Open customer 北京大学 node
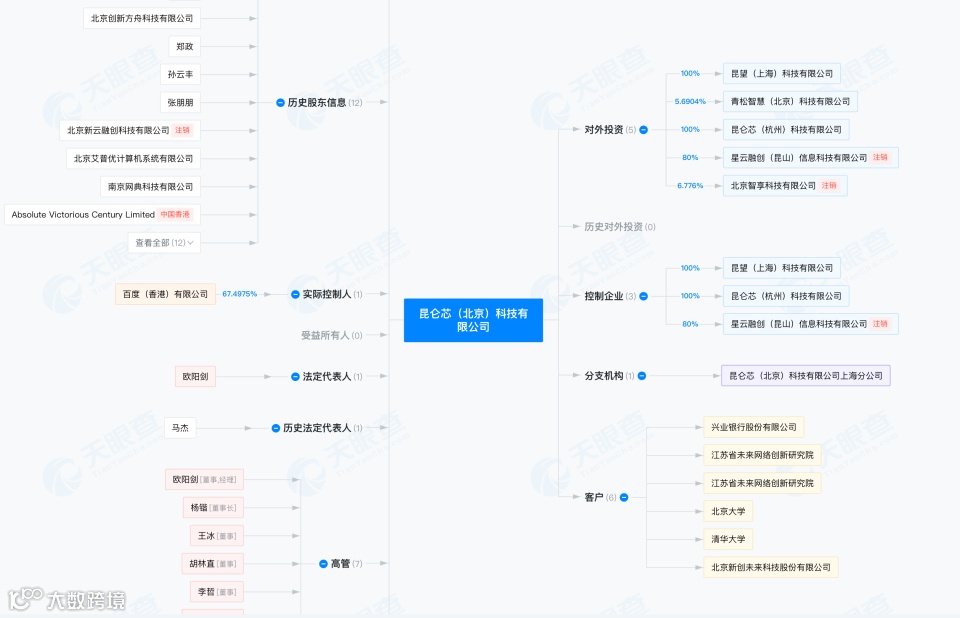Image resolution: width=960 pixels, height=618 pixels. coord(728,511)
